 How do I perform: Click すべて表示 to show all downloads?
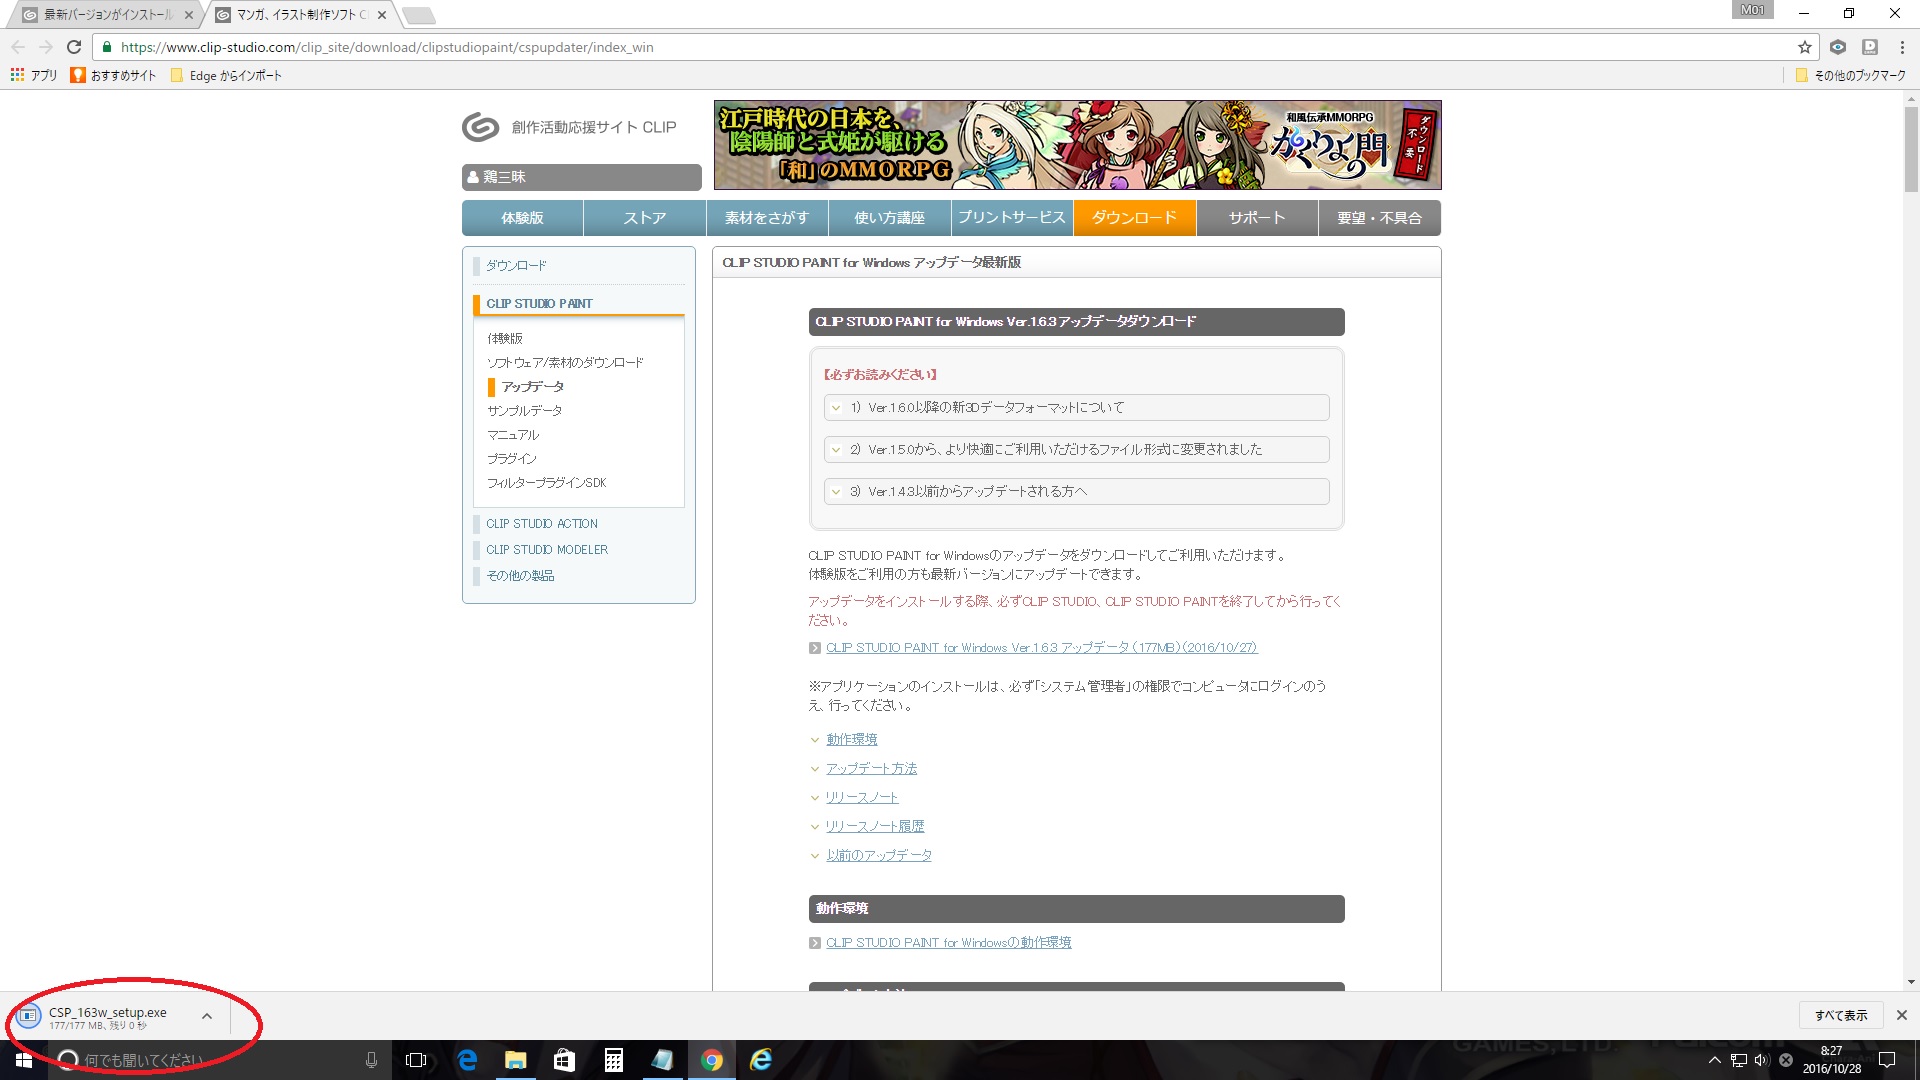point(1841,1015)
